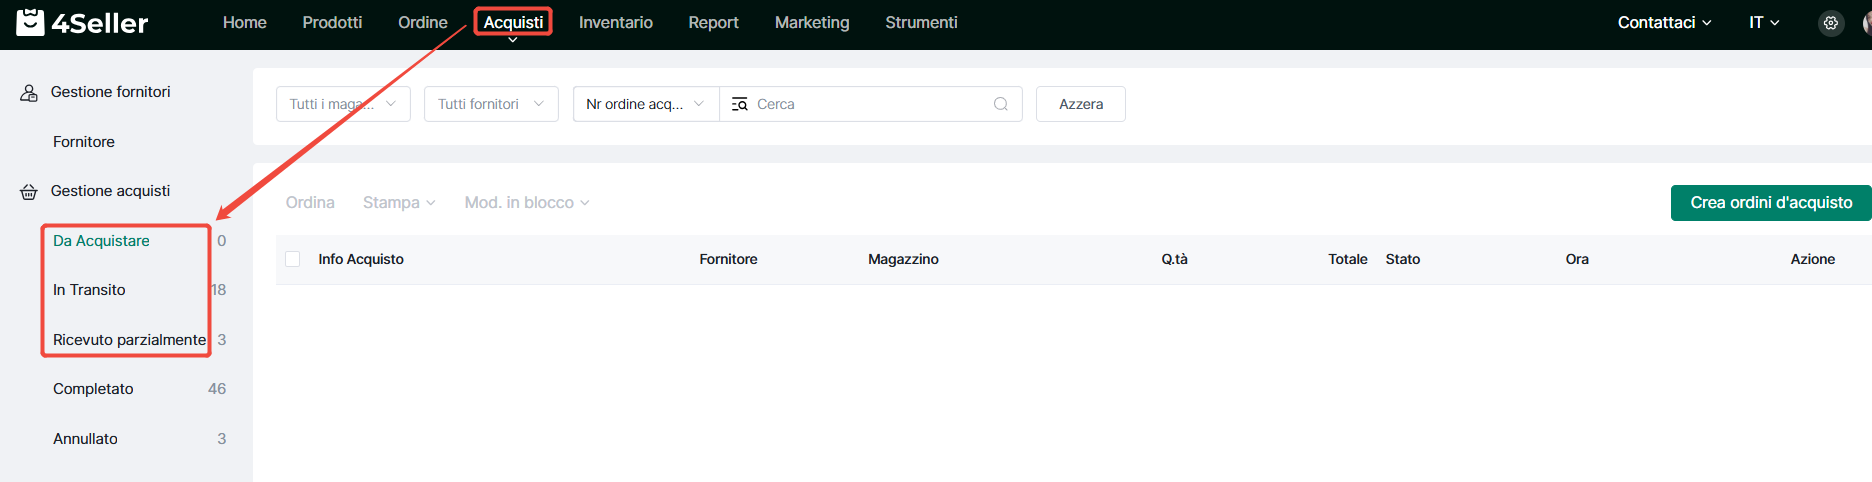Open the IT language dropdown
1872x482 pixels.
coord(1764,22)
